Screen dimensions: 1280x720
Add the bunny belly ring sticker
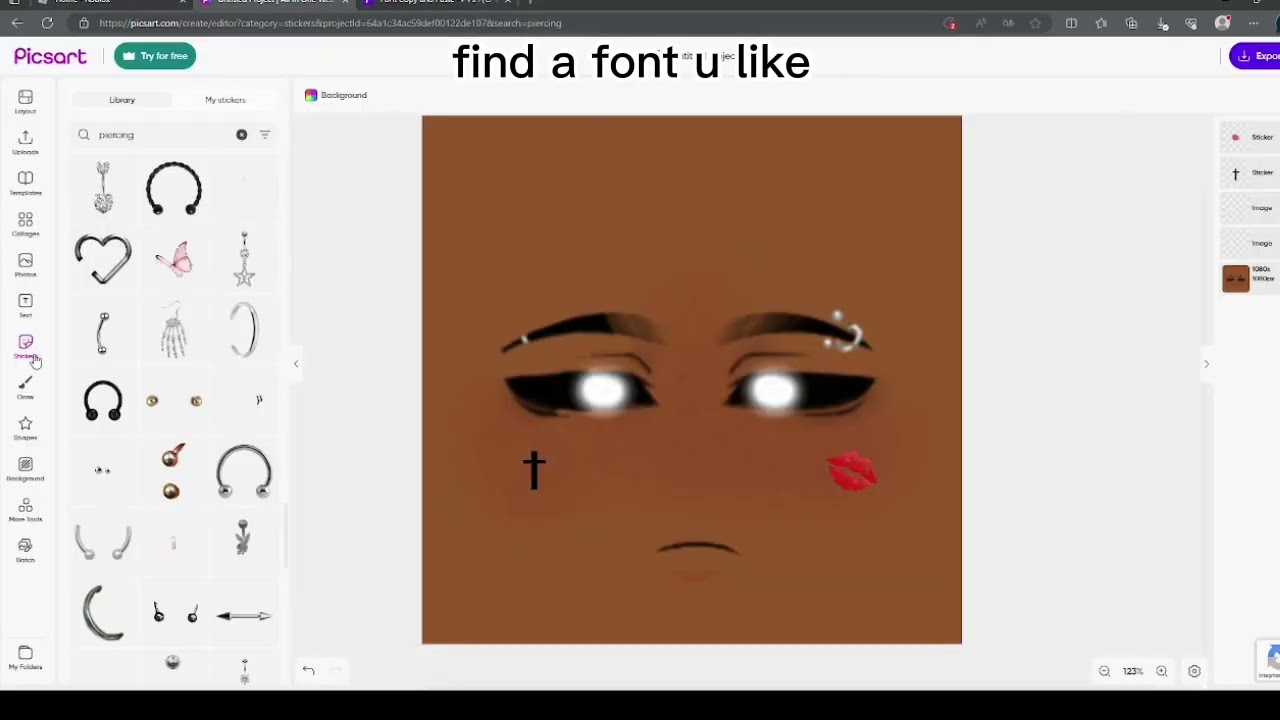pyautogui.click(x=244, y=538)
